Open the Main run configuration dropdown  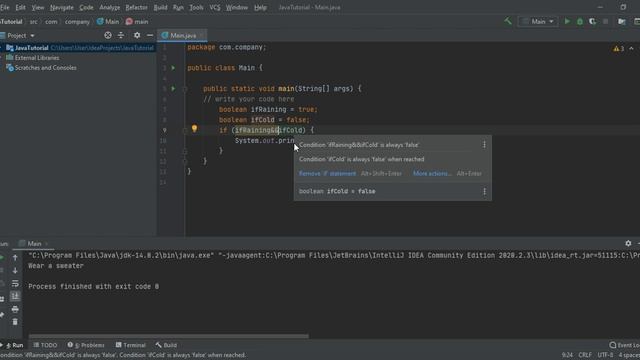(x=538, y=21)
